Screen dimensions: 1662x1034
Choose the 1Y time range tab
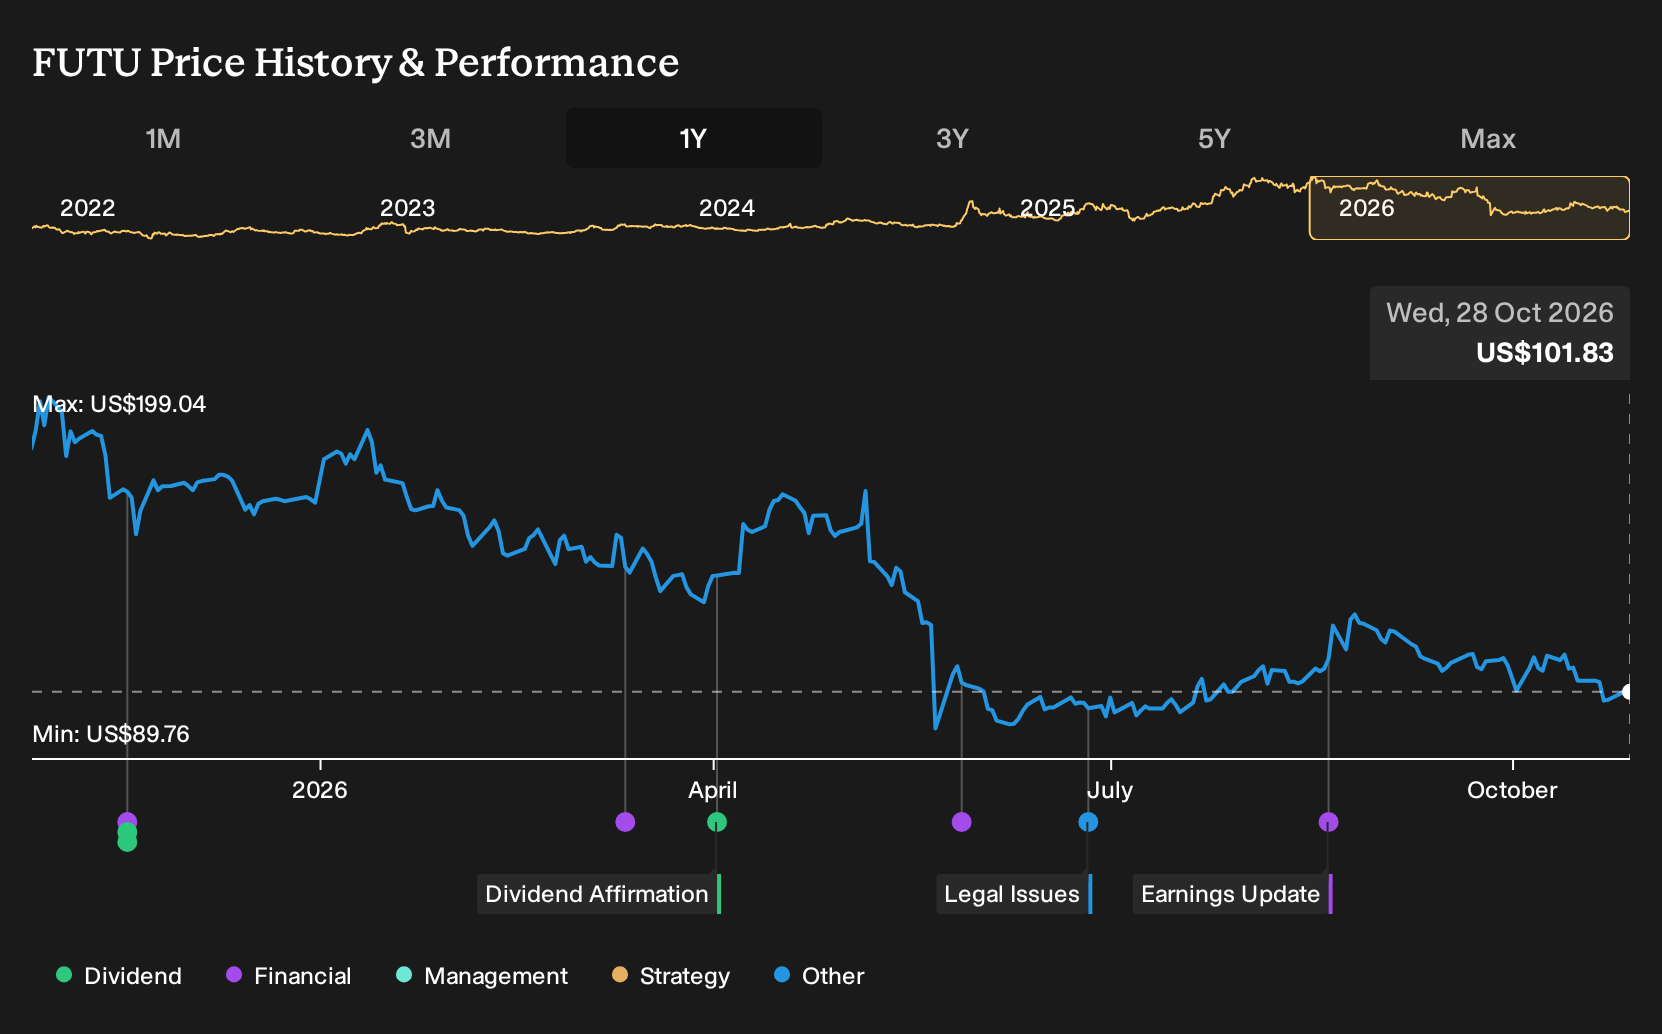click(x=694, y=138)
